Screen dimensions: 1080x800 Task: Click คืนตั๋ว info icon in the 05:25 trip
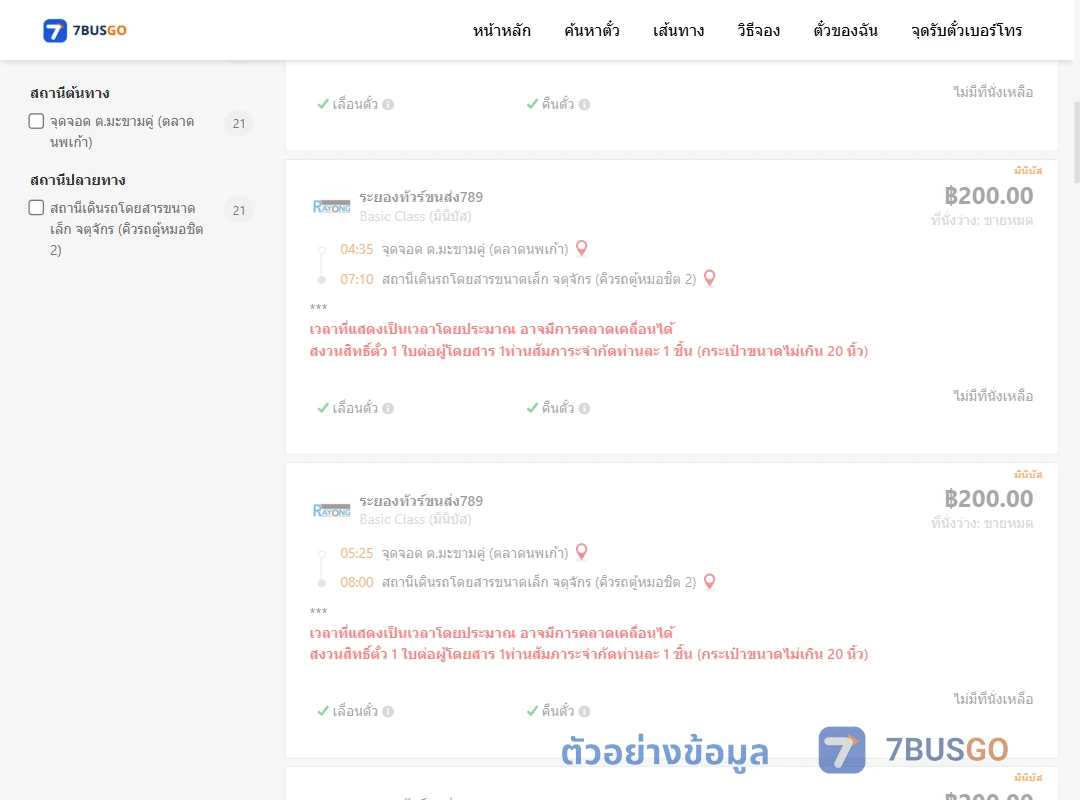[585, 712]
